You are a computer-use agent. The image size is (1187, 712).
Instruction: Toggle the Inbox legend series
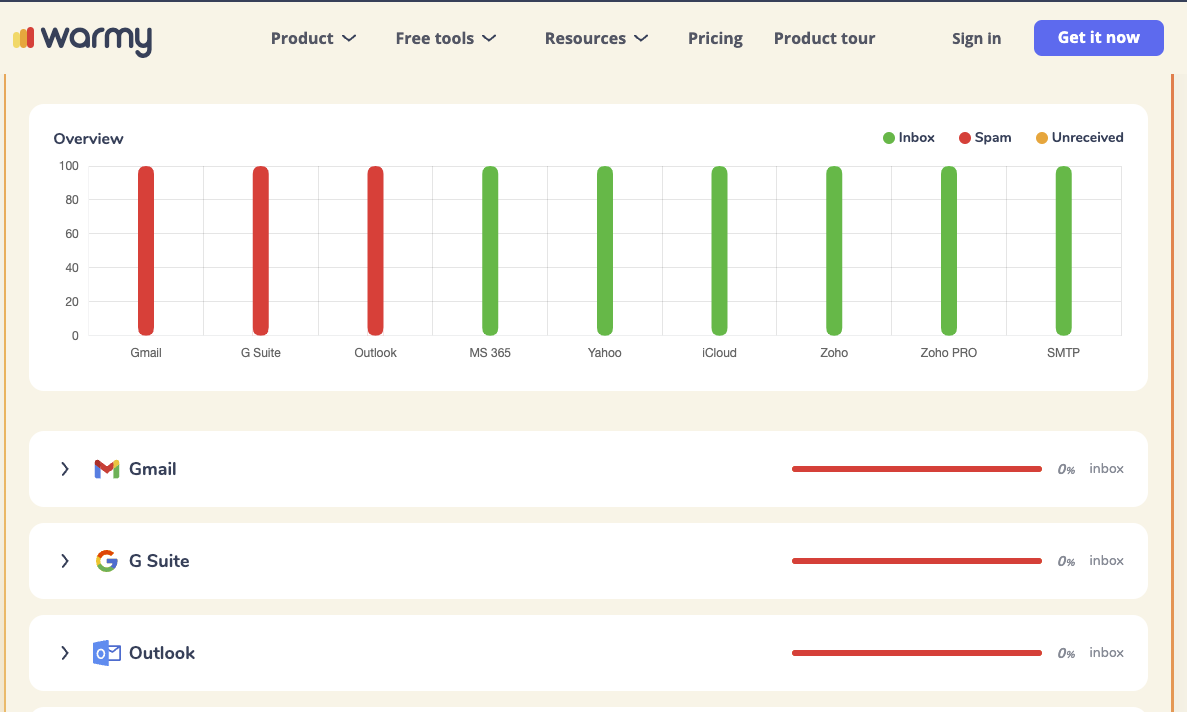pyautogui.click(x=909, y=138)
